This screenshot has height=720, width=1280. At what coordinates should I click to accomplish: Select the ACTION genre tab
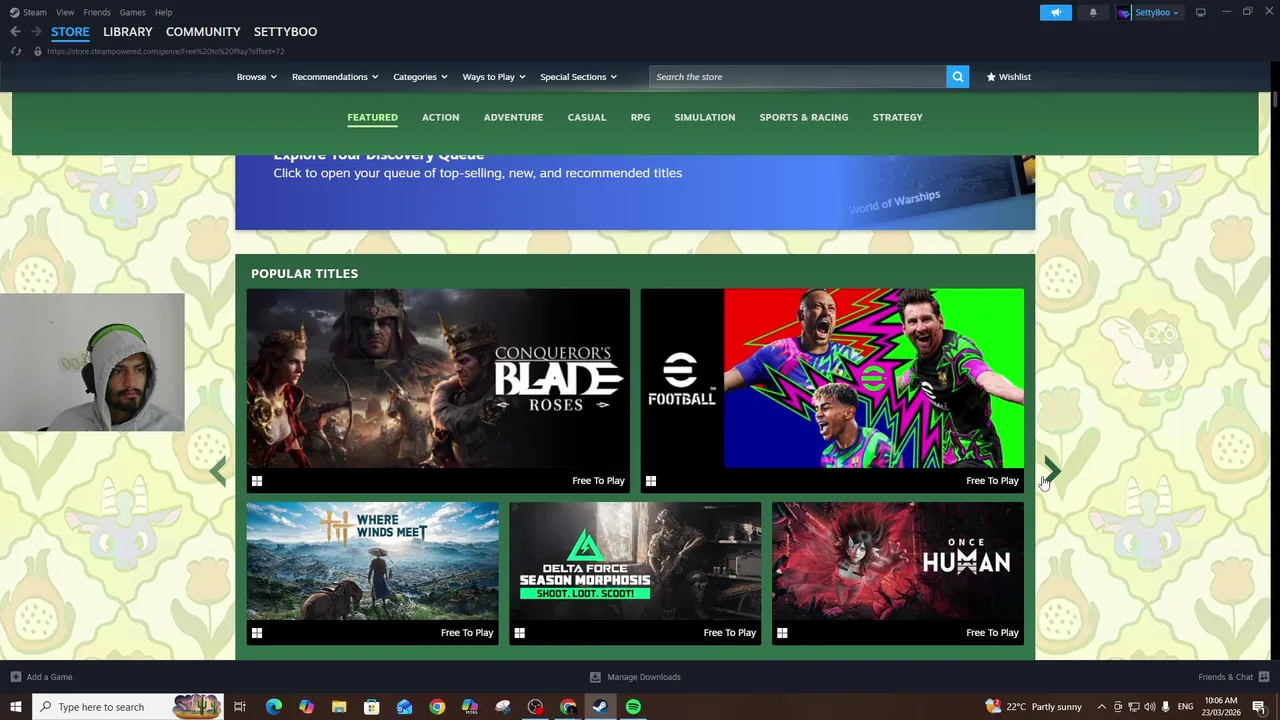tap(440, 117)
